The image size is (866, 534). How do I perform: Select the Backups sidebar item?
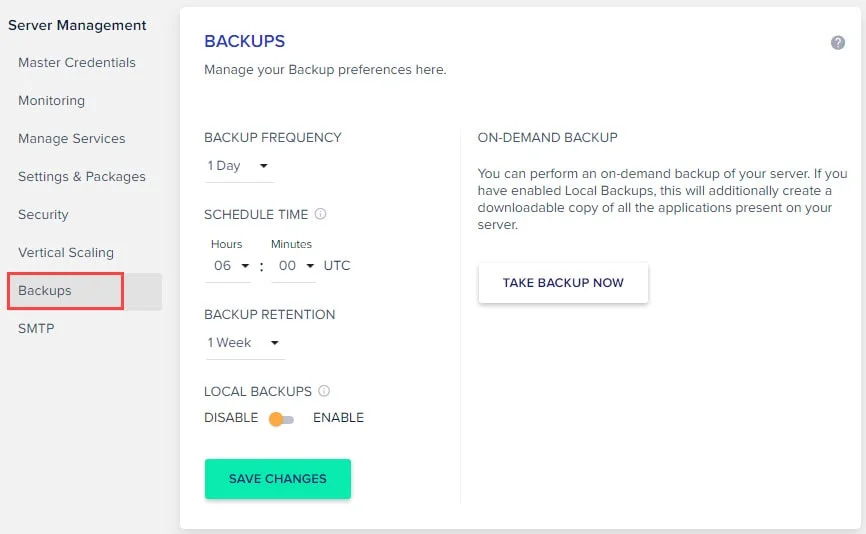pyautogui.click(x=85, y=291)
